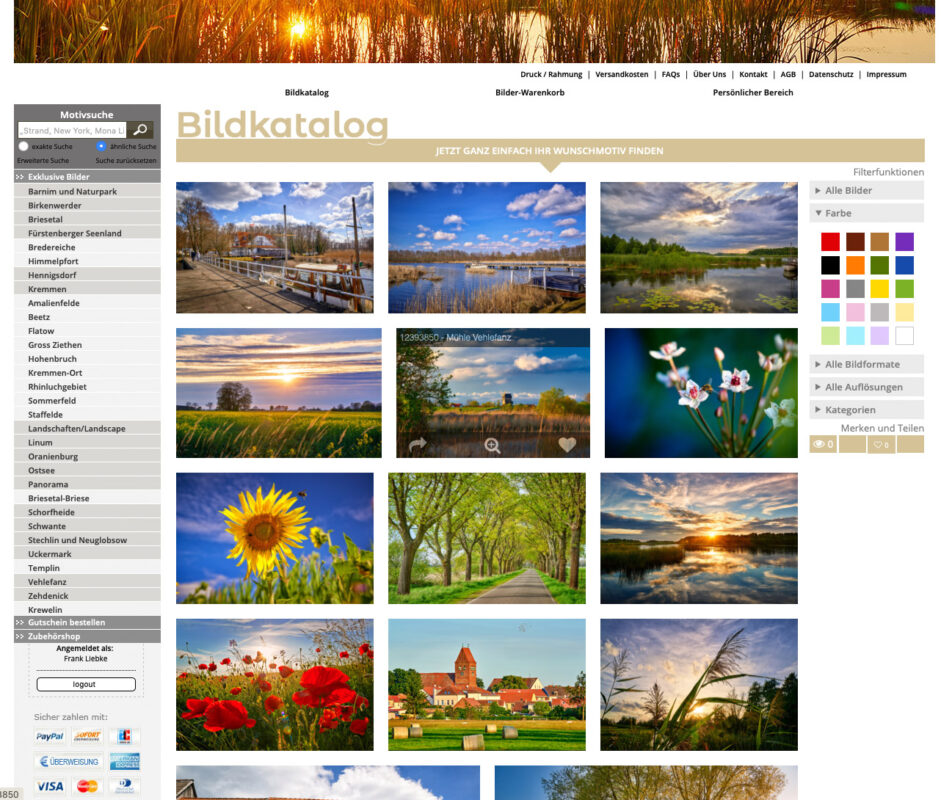Screen dimensions: 941x800
Task: Zoom into the Mühle Vehlefanz image via magnifier
Action: click(x=492, y=445)
